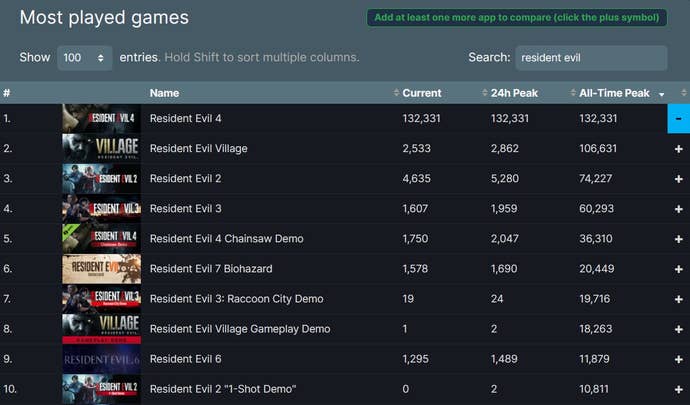Click the 1-Shot Demo banner thumbnail in row 10
The image size is (690, 405).
tap(102, 389)
